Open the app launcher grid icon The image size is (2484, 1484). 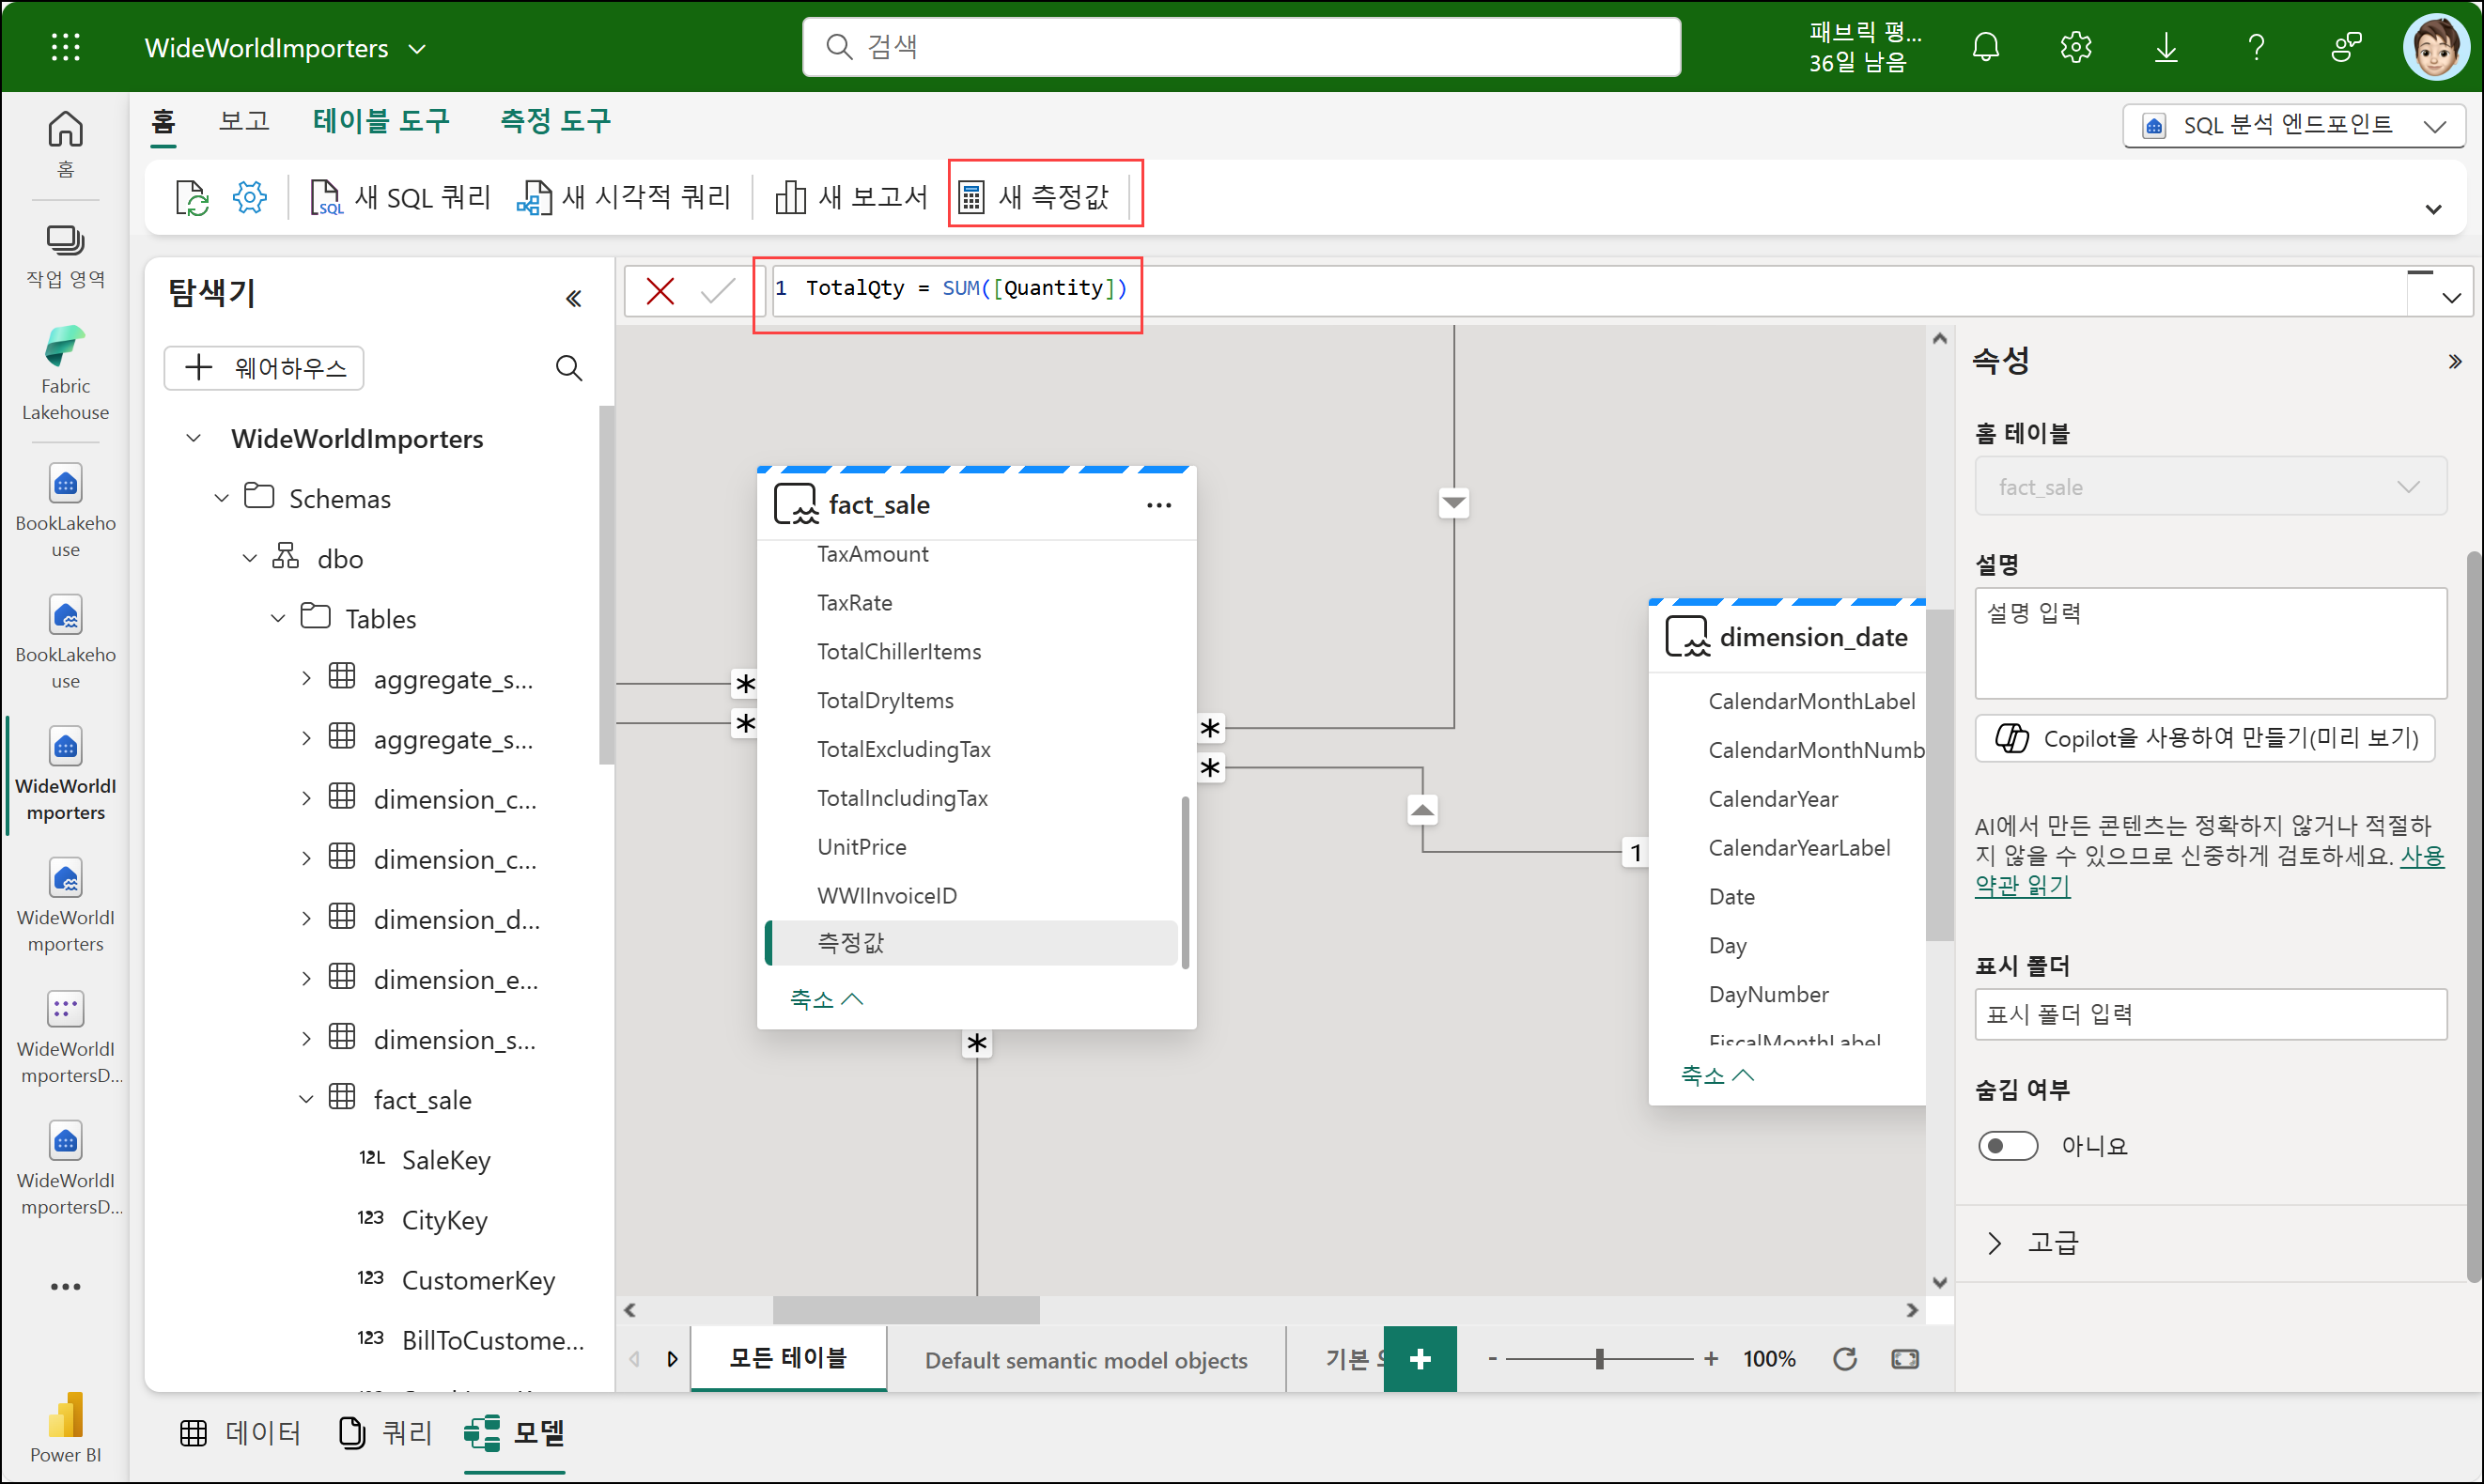click(x=65, y=47)
